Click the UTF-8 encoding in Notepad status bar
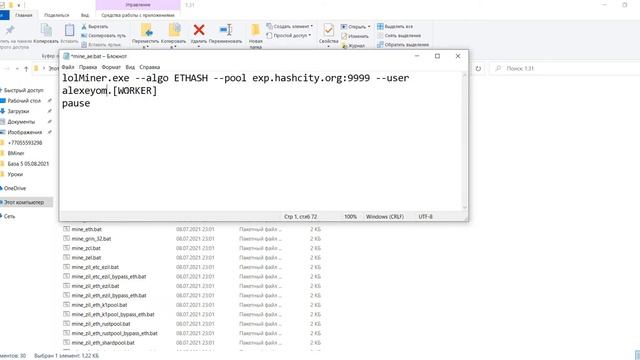 point(425,217)
